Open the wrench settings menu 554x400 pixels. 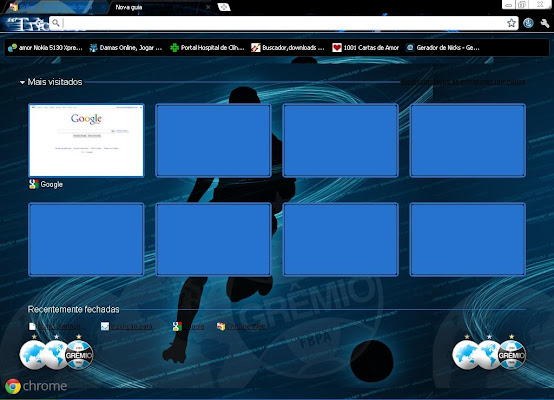coord(544,23)
